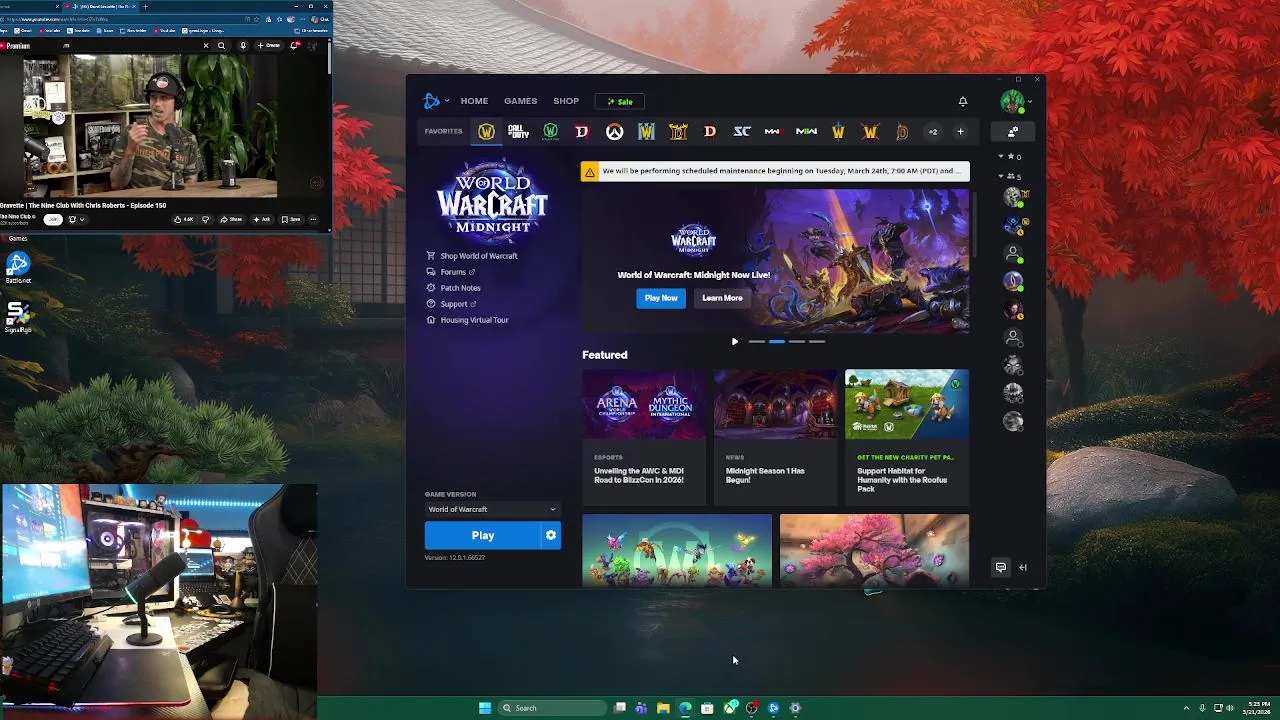Open the Sale tab
The image size is (1280, 720).
[x=620, y=101]
